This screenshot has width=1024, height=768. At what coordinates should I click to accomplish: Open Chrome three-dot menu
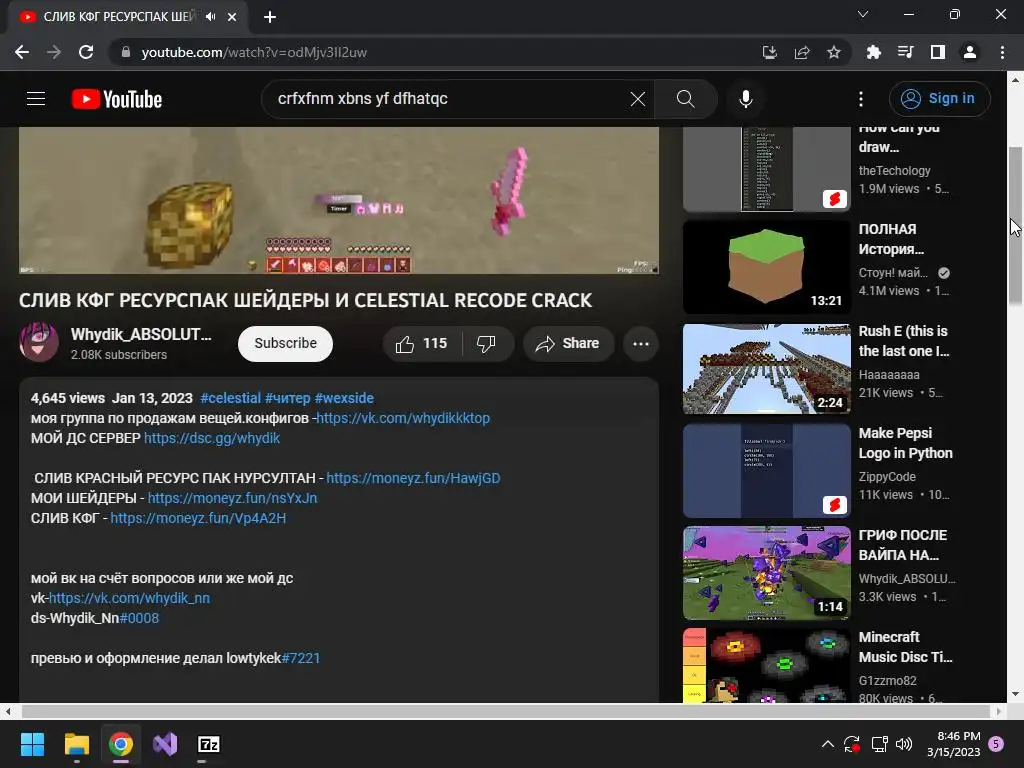1002,52
